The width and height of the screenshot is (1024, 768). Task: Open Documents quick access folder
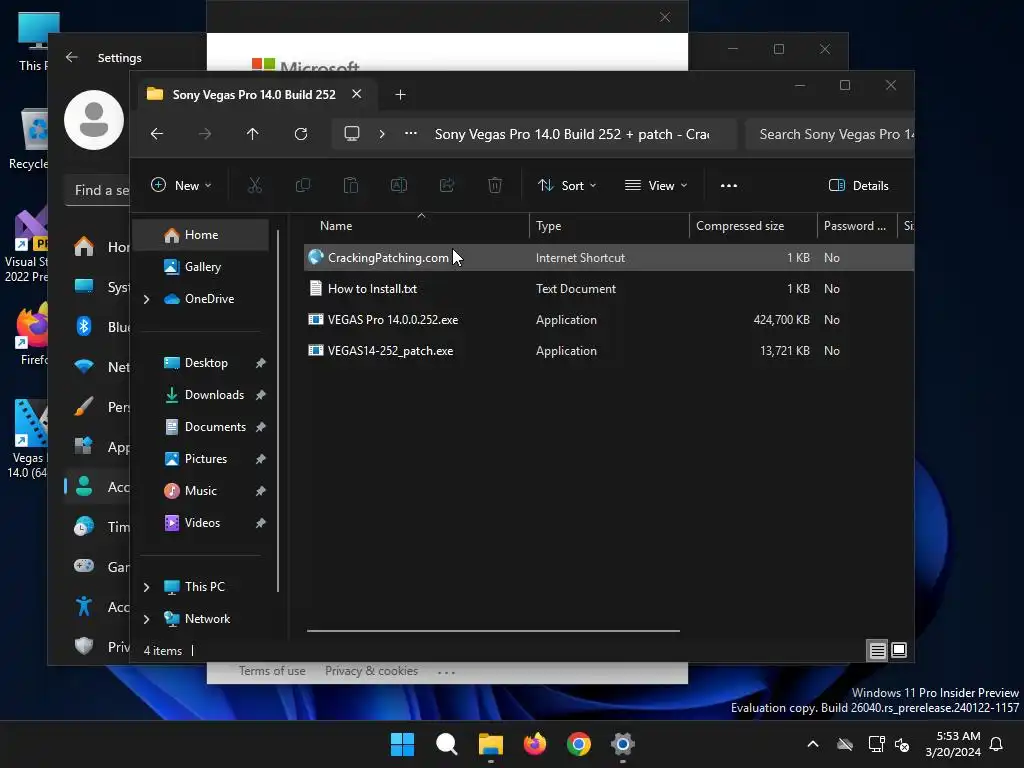point(215,427)
